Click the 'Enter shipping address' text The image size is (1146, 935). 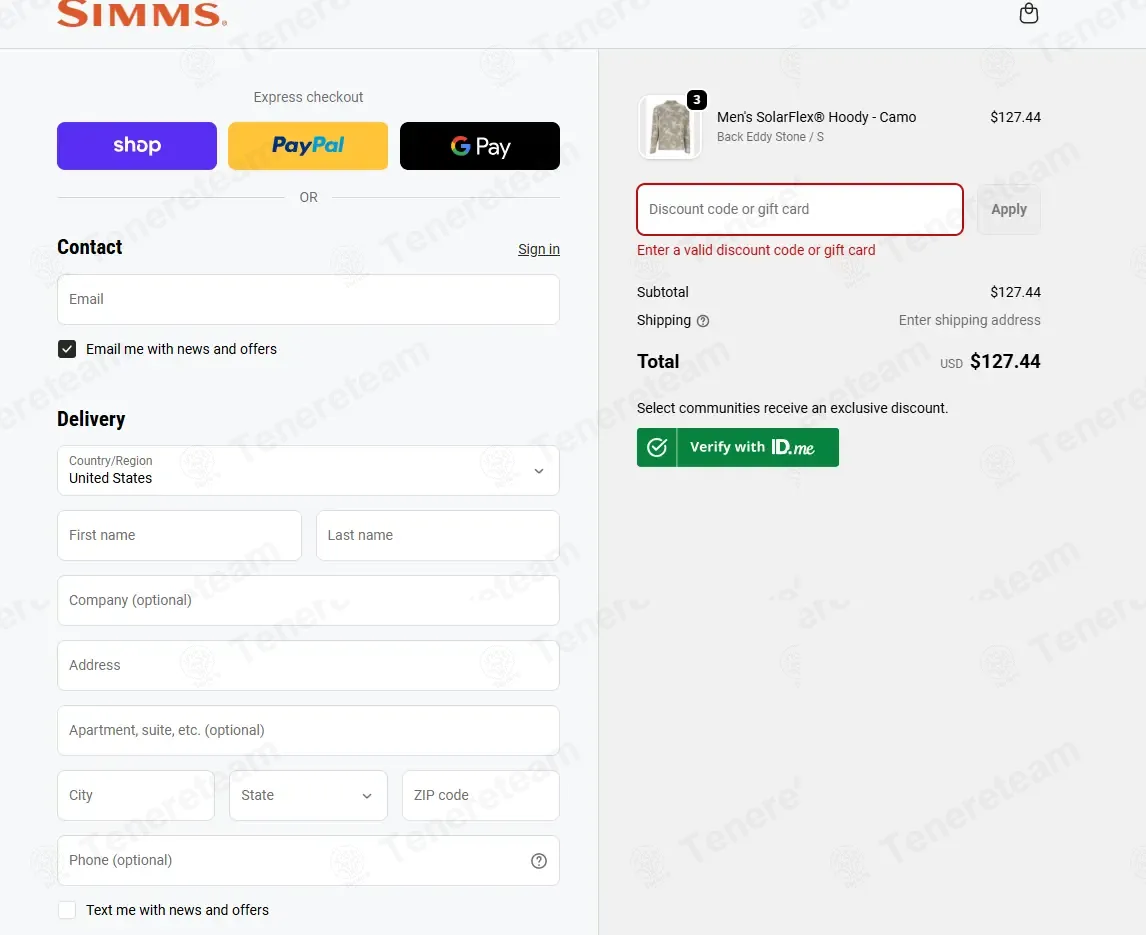pyautogui.click(x=969, y=320)
